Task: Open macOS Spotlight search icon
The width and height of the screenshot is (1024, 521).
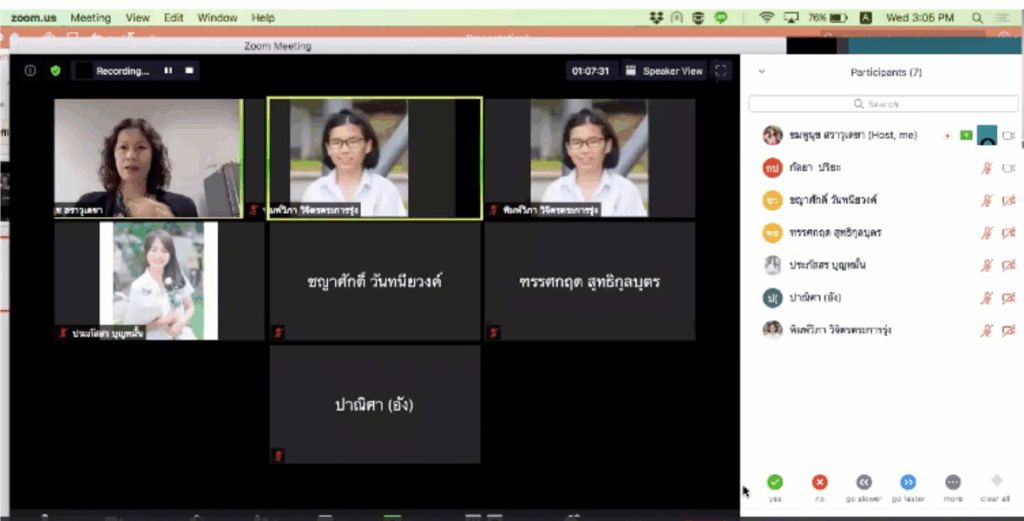Action: 977,17
